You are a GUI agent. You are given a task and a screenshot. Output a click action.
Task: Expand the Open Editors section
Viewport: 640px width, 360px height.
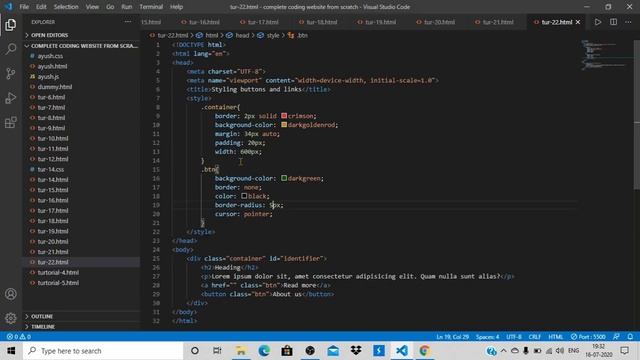[x=82, y=35]
